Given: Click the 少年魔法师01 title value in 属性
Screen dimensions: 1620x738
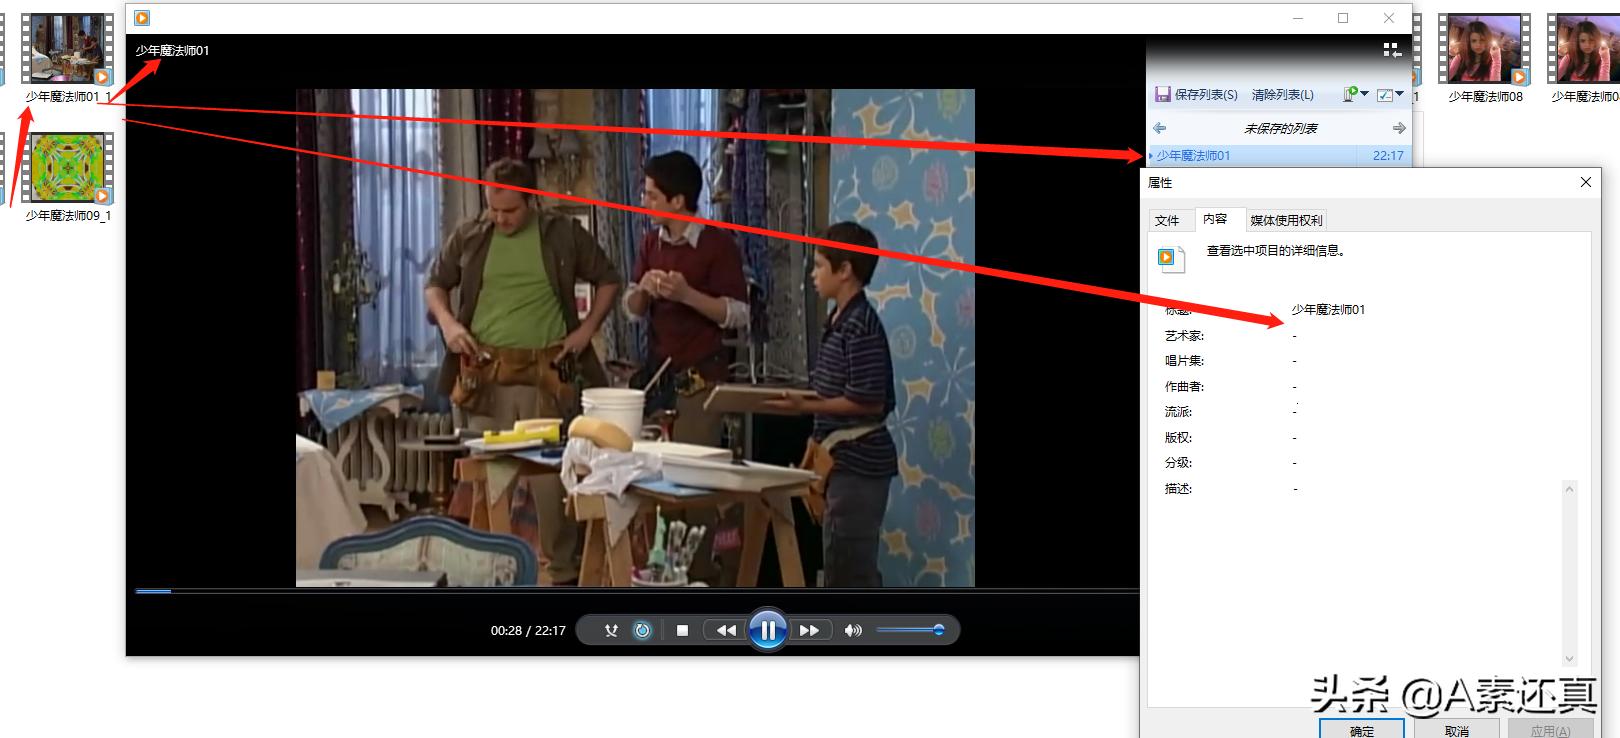Looking at the screenshot, I should 1328,310.
